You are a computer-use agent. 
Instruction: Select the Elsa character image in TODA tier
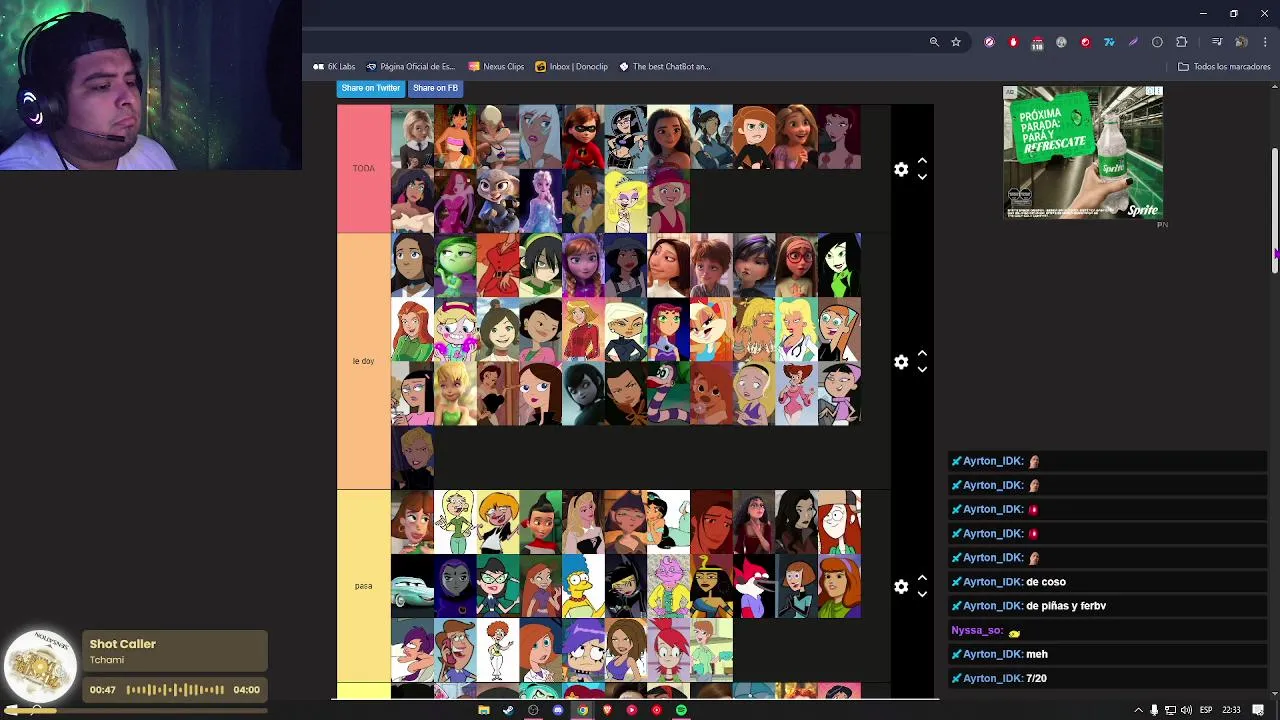(541, 201)
